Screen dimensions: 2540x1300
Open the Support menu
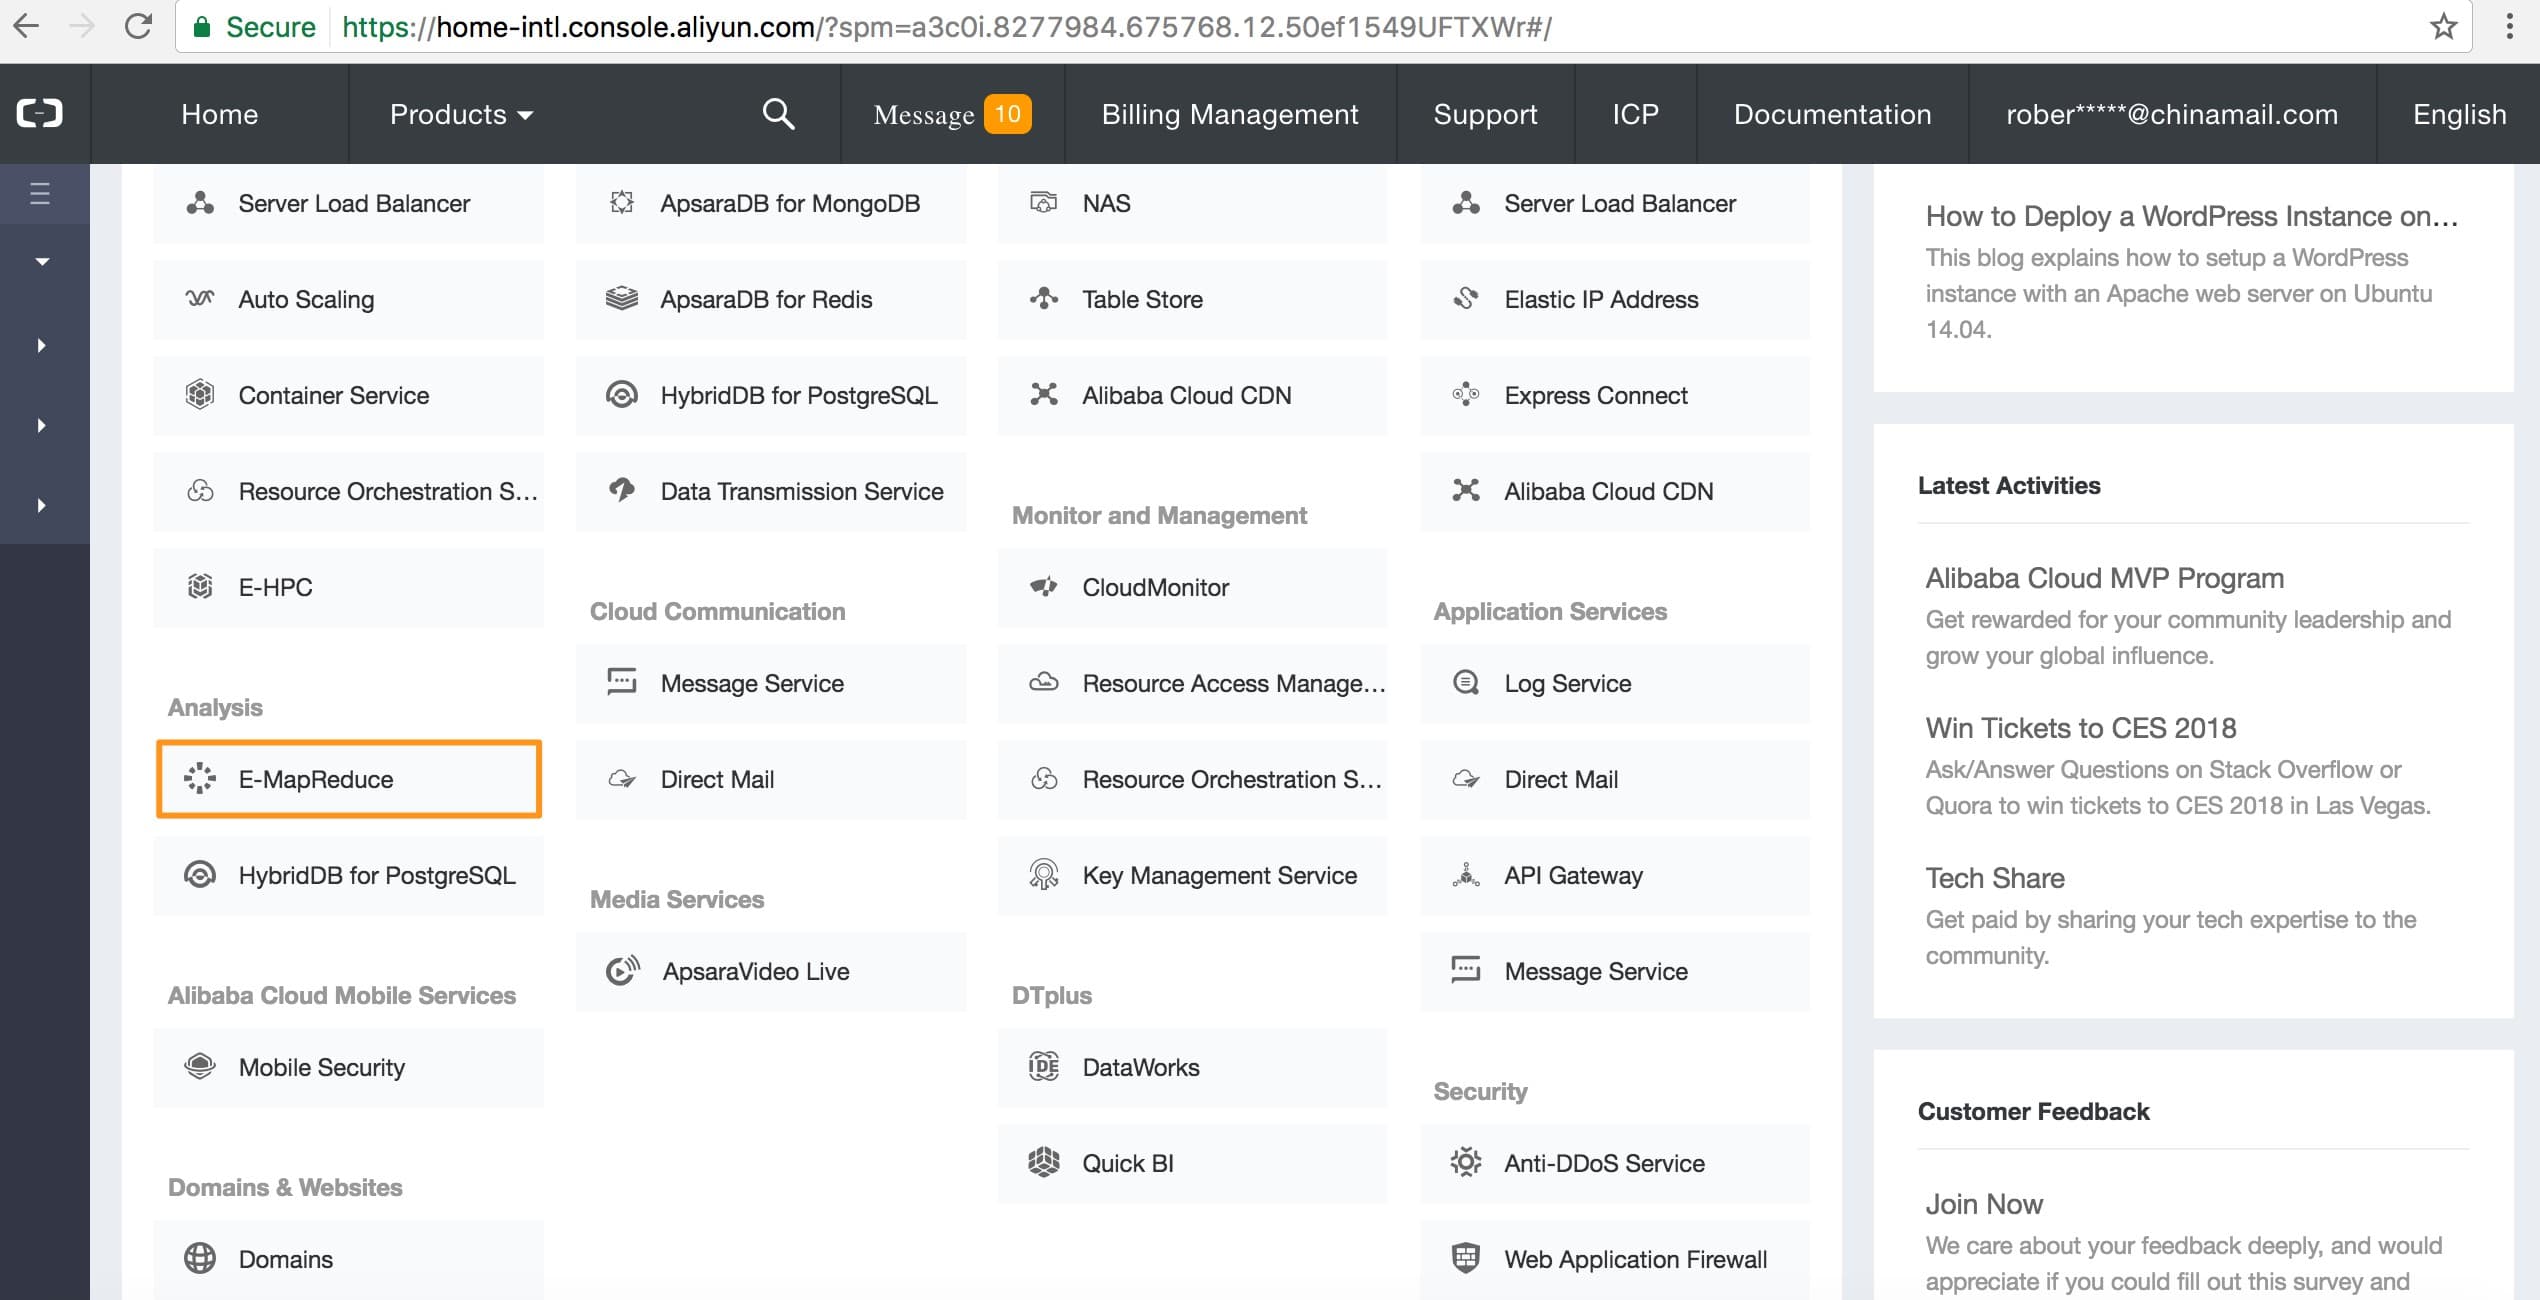pyautogui.click(x=1485, y=114)
